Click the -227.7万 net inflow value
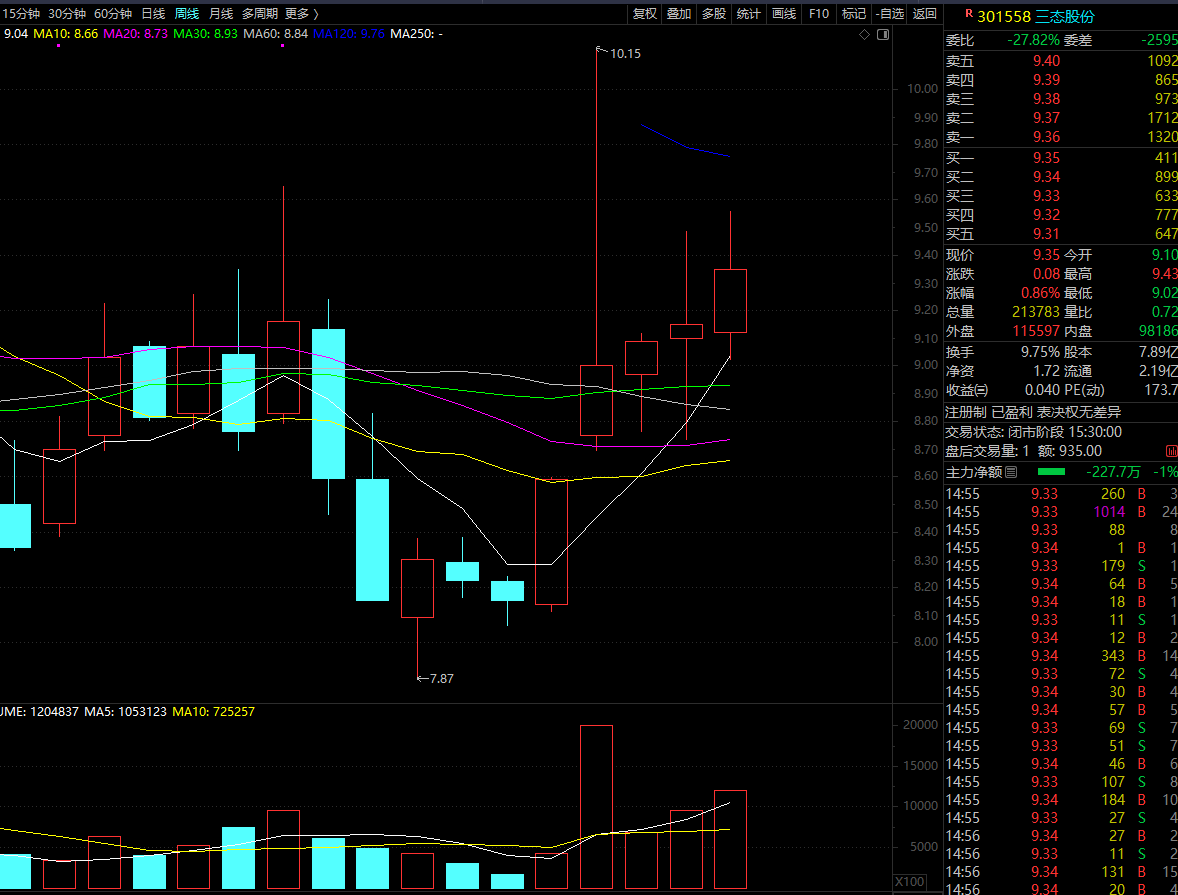Image resolution: width=1178 pixels, height=895 pixels. (x=1113, y=472)
